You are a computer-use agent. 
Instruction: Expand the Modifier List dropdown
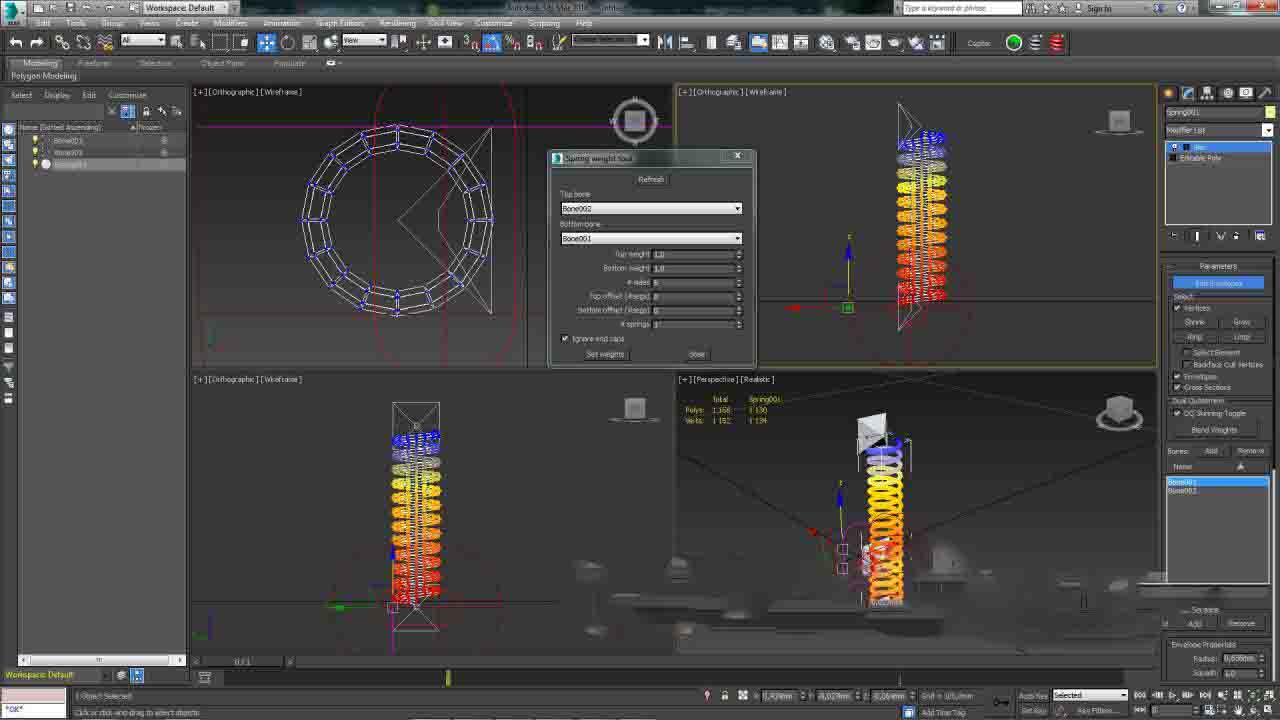point(1267,130)
